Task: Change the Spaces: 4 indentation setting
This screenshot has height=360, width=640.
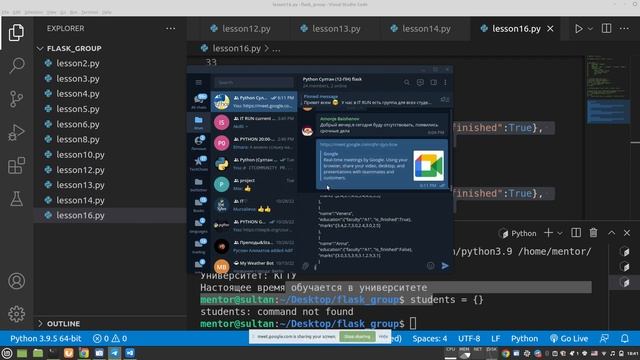Action: click(x=429, y=339)
